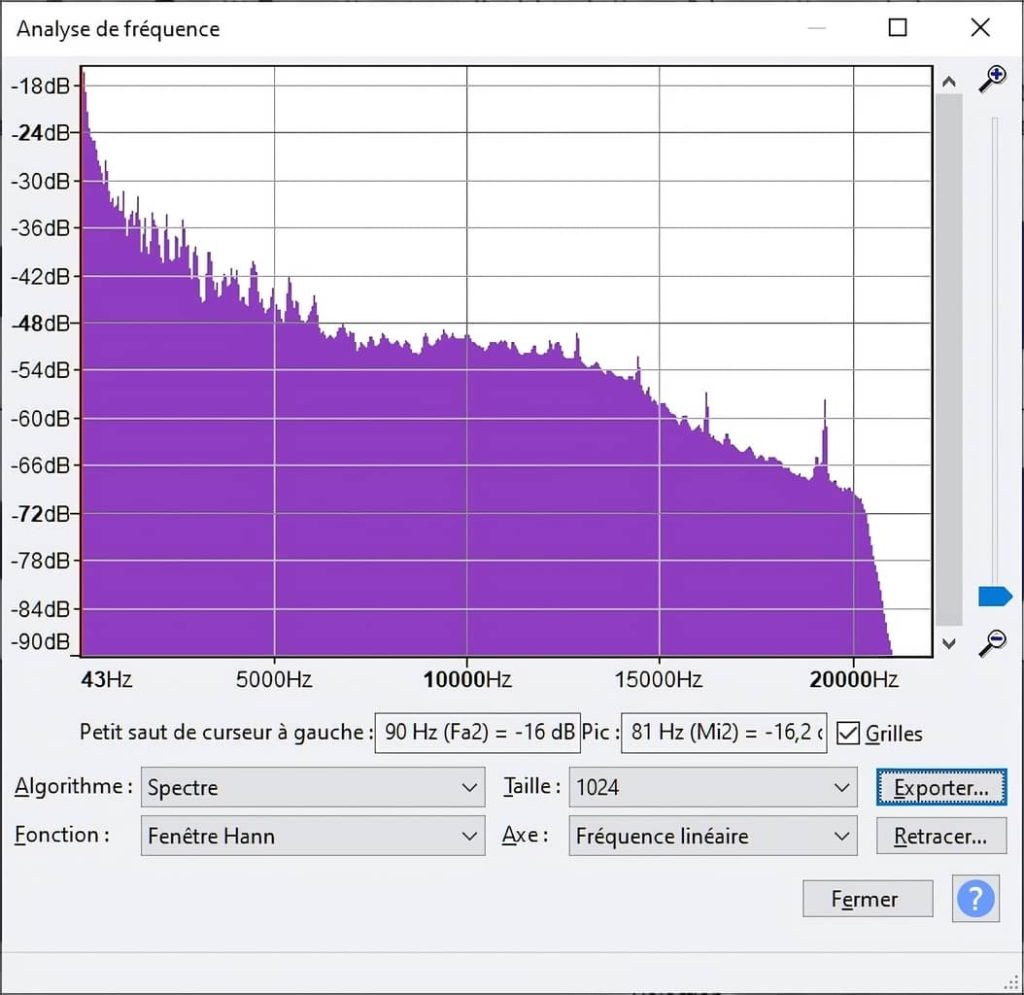The height and width of the screenshot is (995, 1024).
Task: Open help via the question mark icon
Action: pyautogui.click(x=974, y=898)
